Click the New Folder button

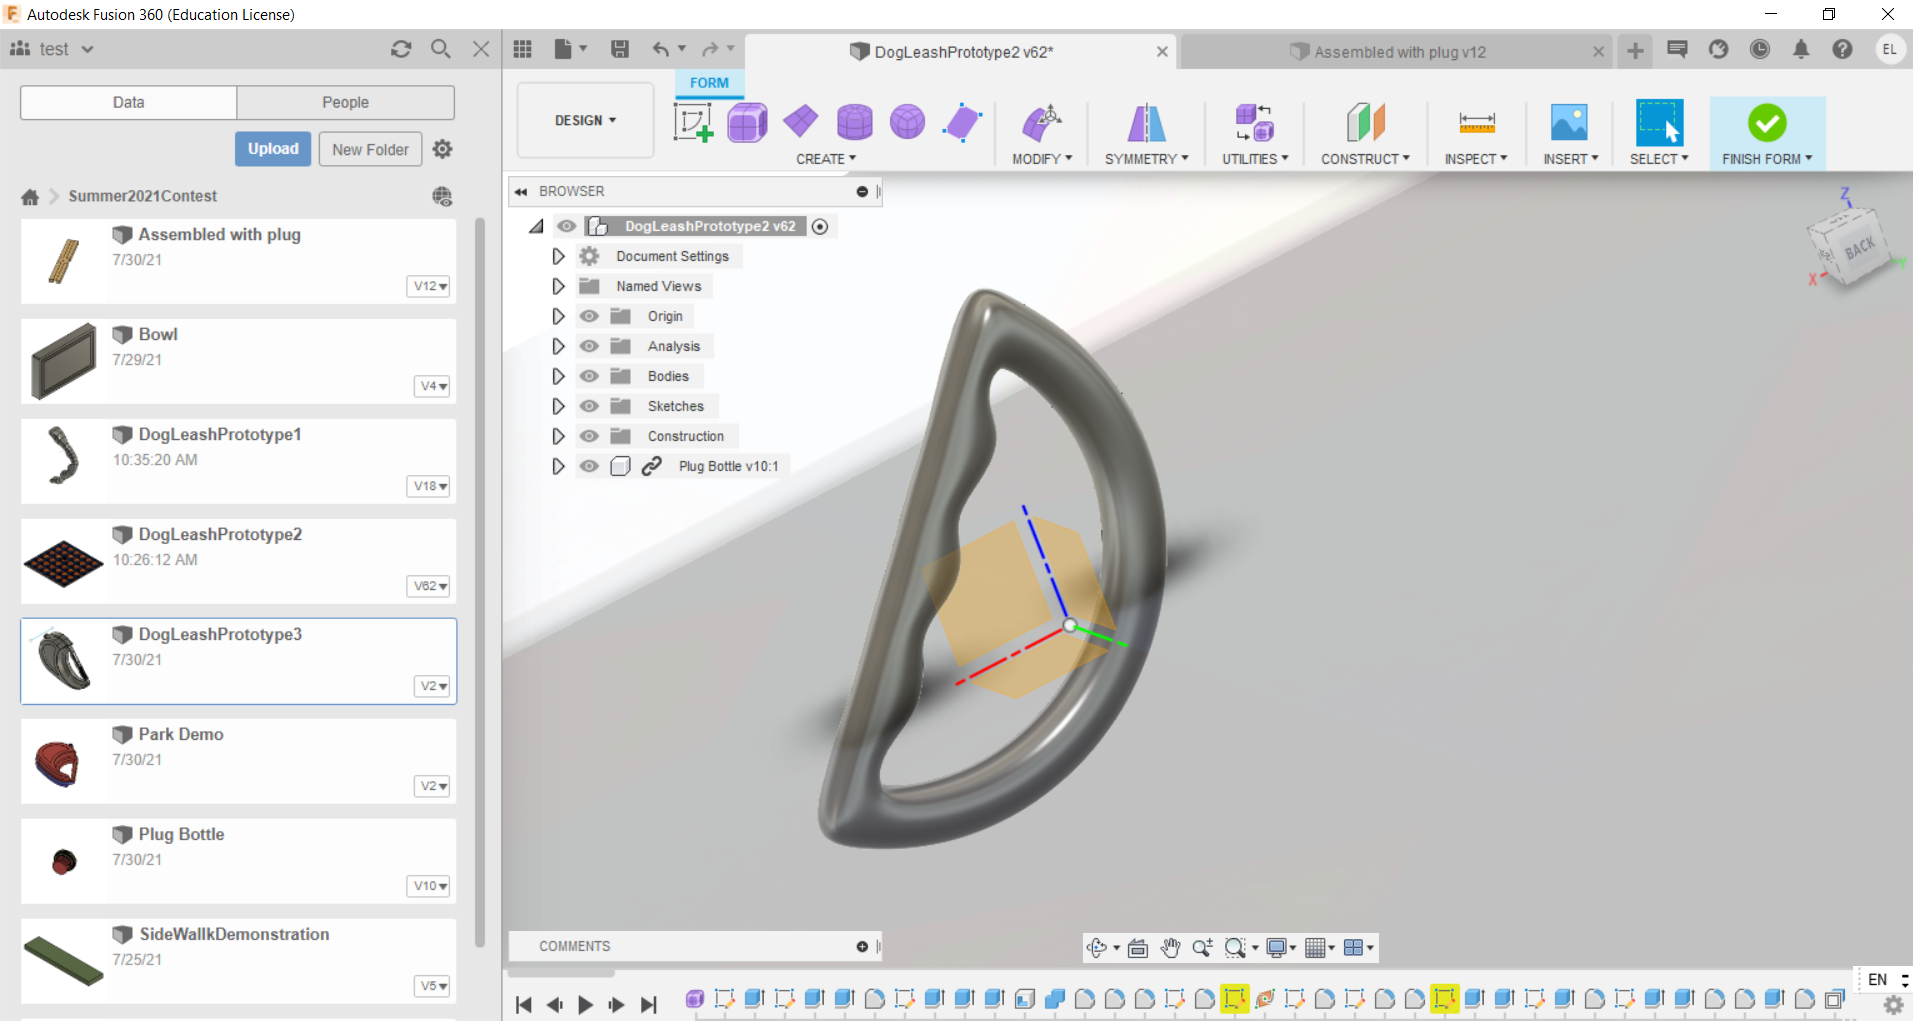point(369,148)
